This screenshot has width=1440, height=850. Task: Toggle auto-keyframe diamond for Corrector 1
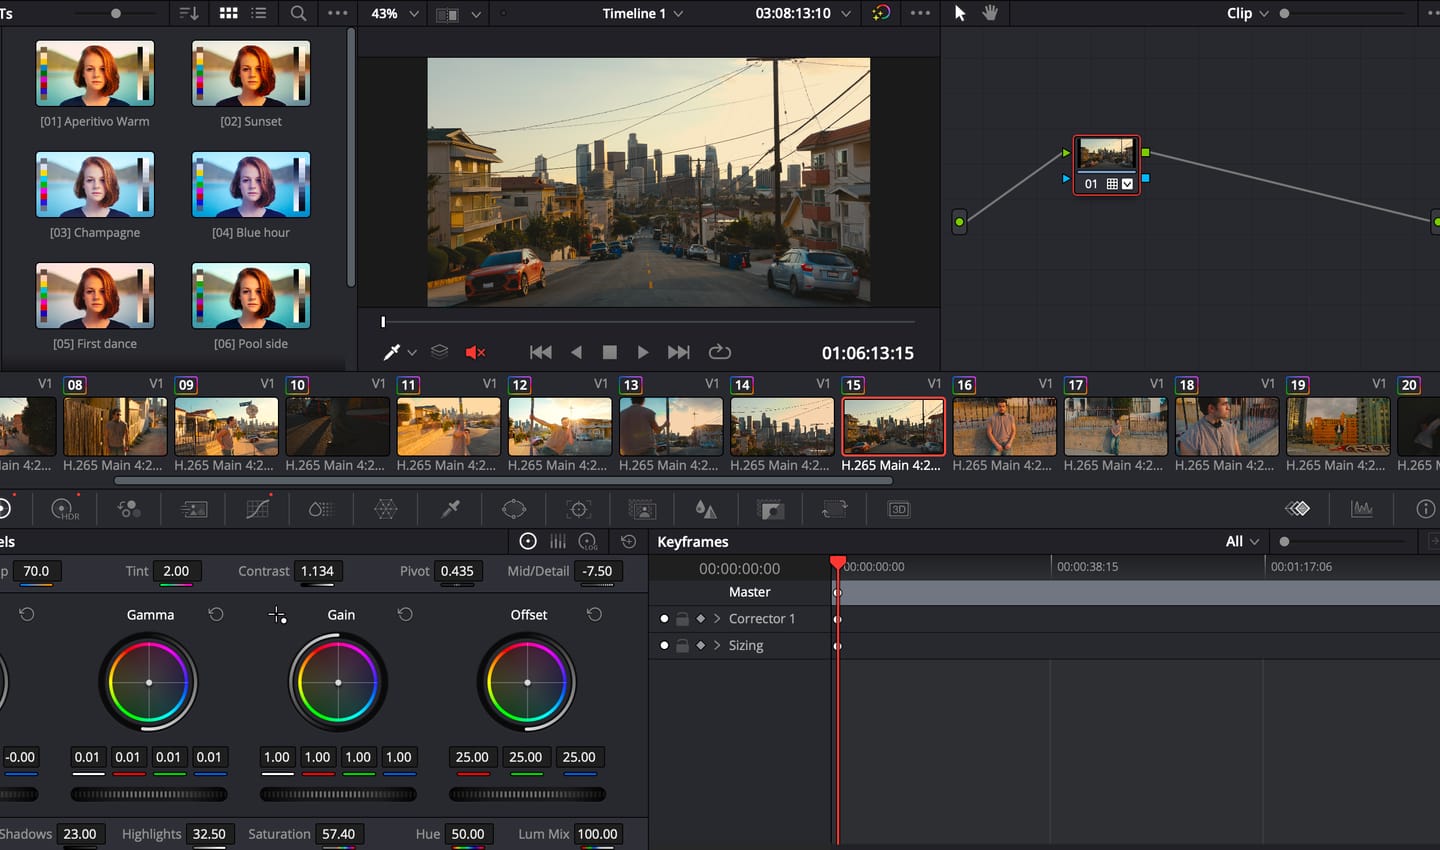coord(701,619)
